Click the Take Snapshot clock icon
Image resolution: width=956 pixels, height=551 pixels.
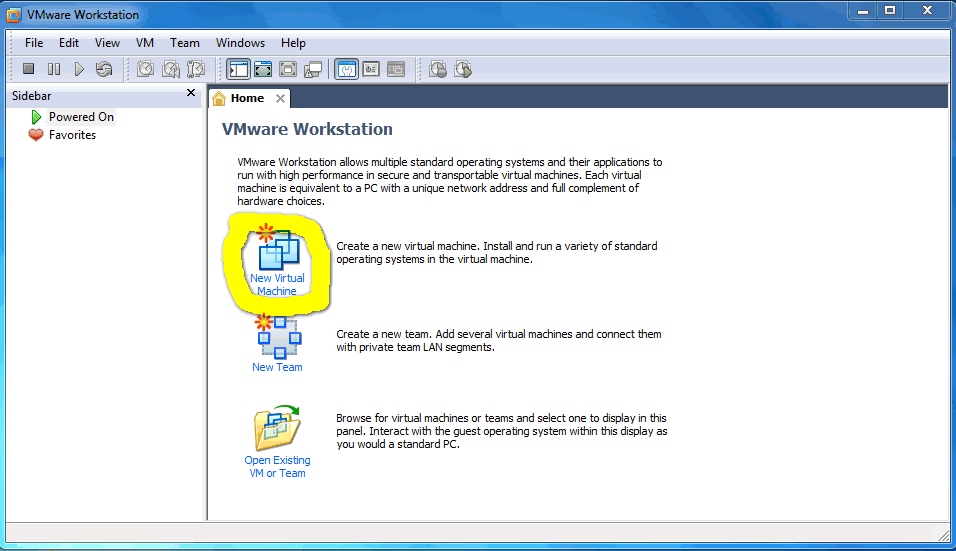coord(145,69)
